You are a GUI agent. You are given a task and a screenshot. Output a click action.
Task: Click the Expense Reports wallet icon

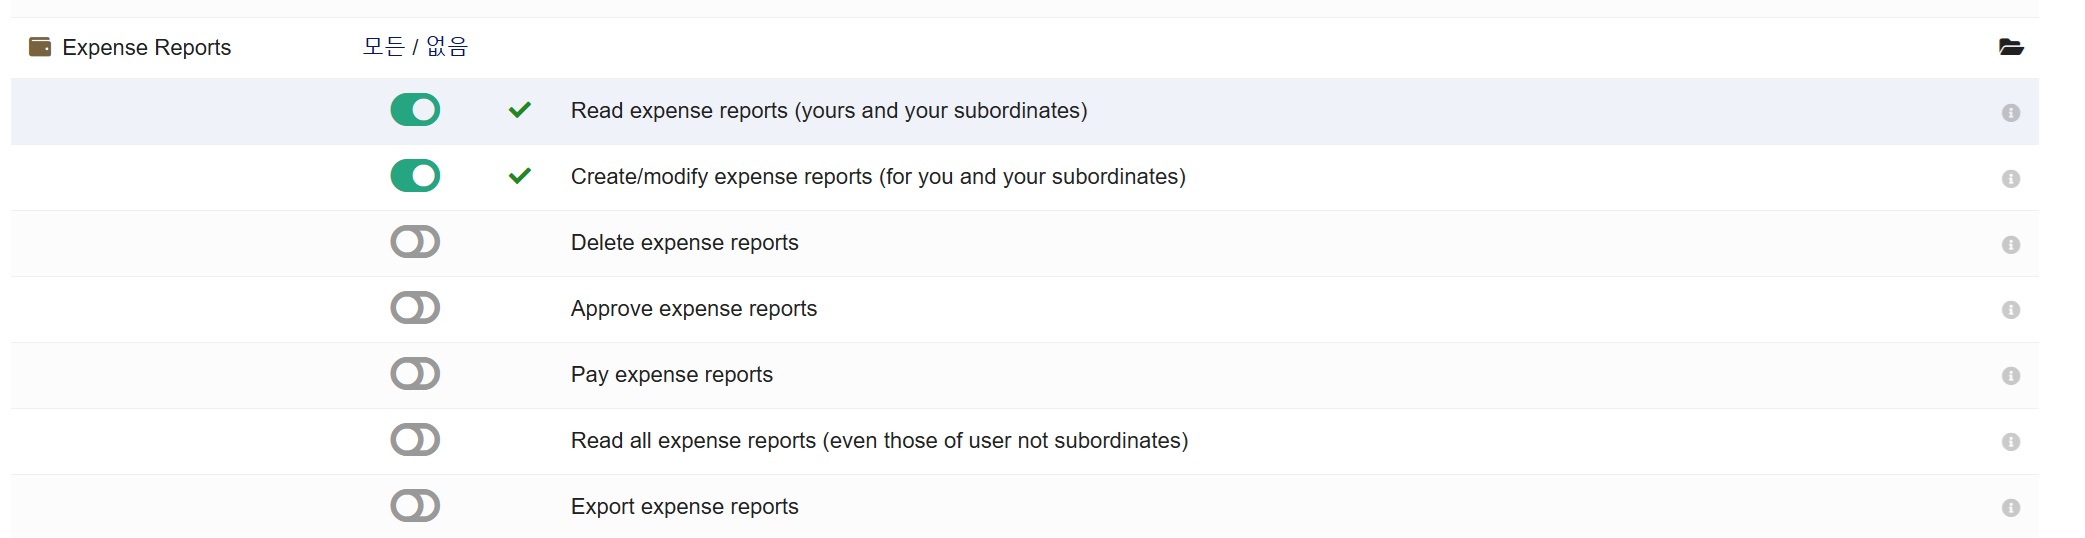pyautogui.click(x=40, y=47)
